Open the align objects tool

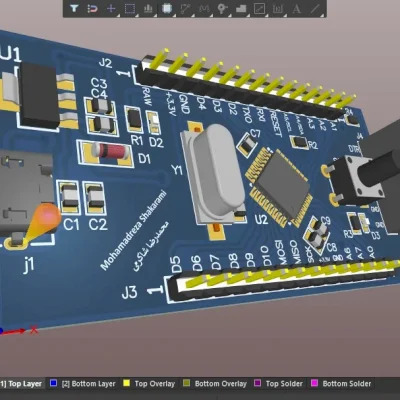[x=148, y=8]
